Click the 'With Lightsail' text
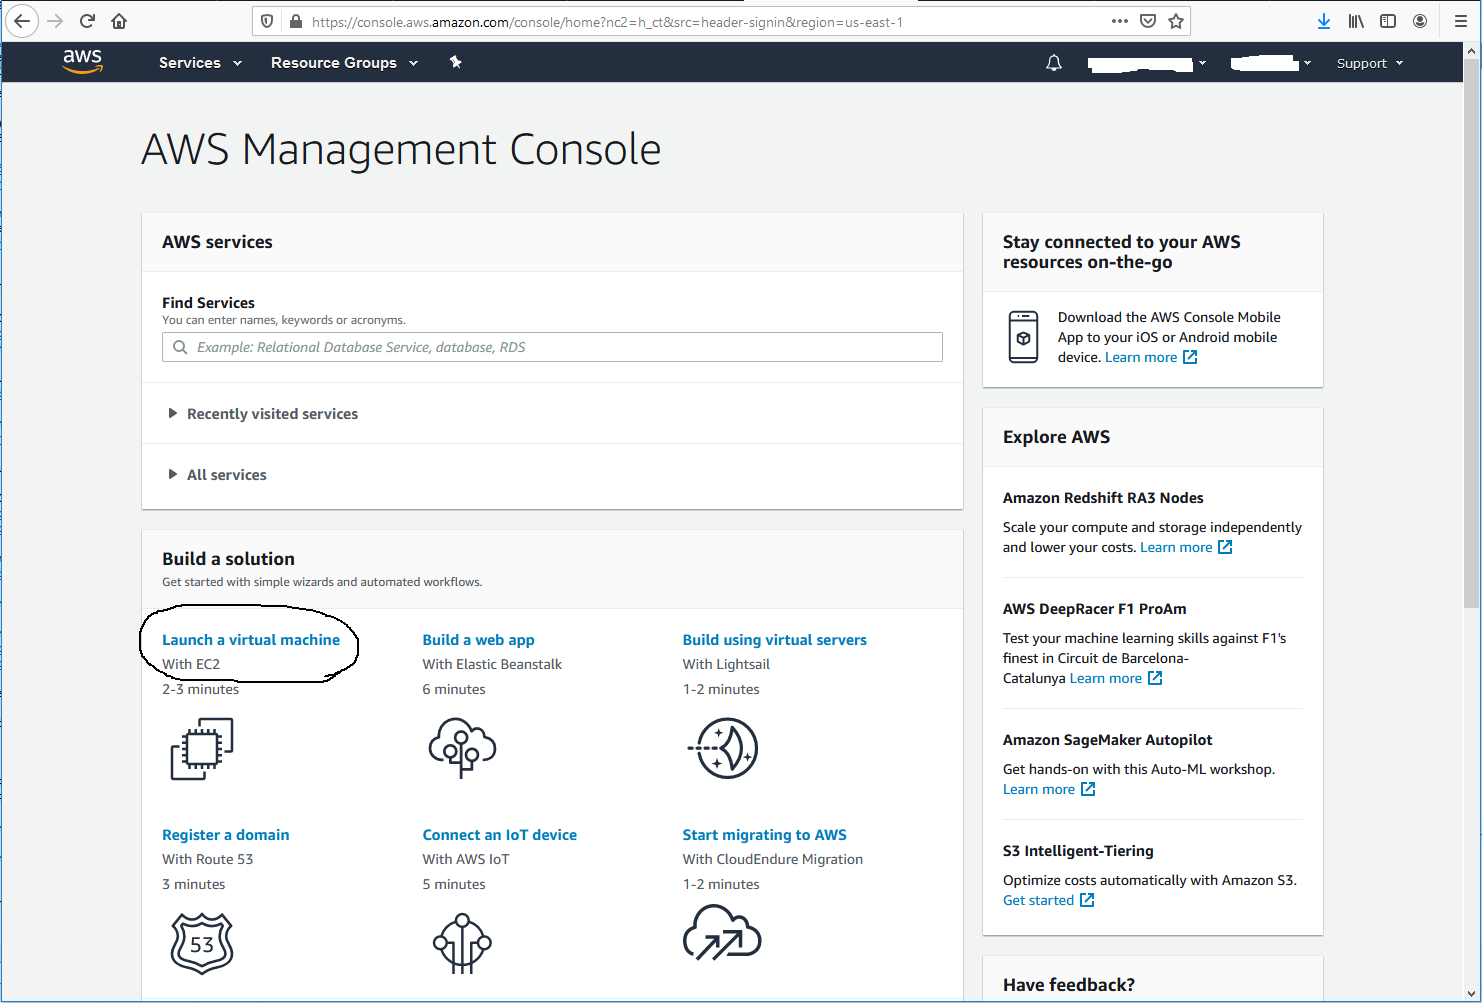1482x1003 pixels. [726, 664]
